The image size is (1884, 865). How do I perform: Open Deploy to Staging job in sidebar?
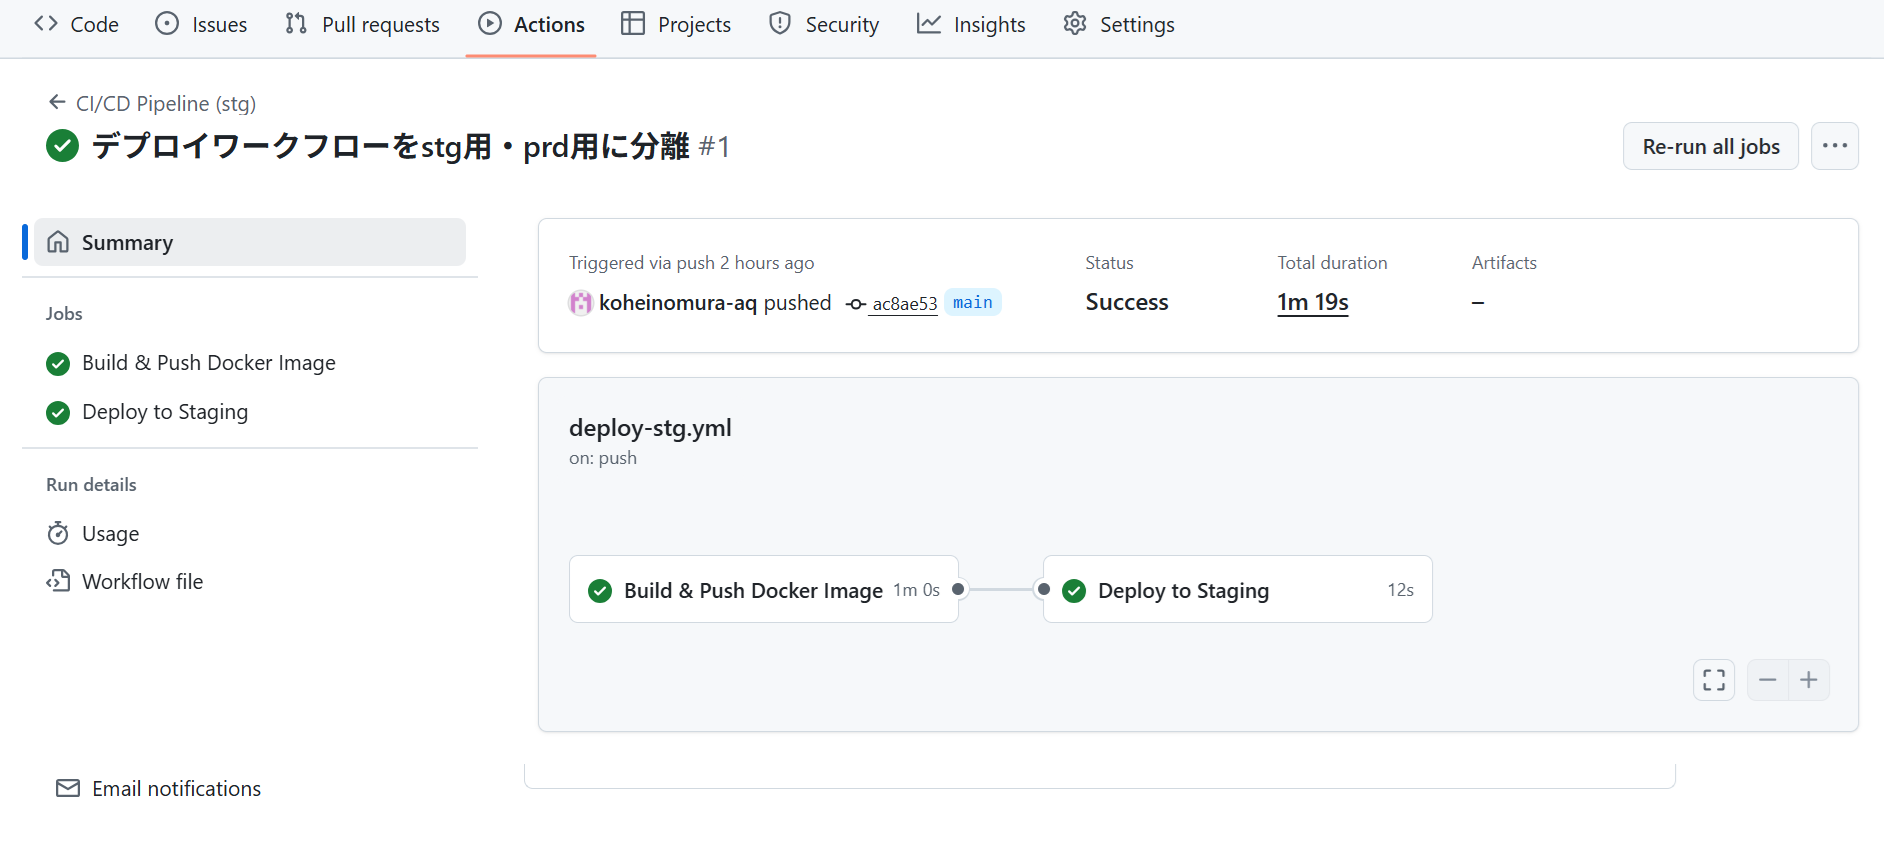click(x=165, y=412)
